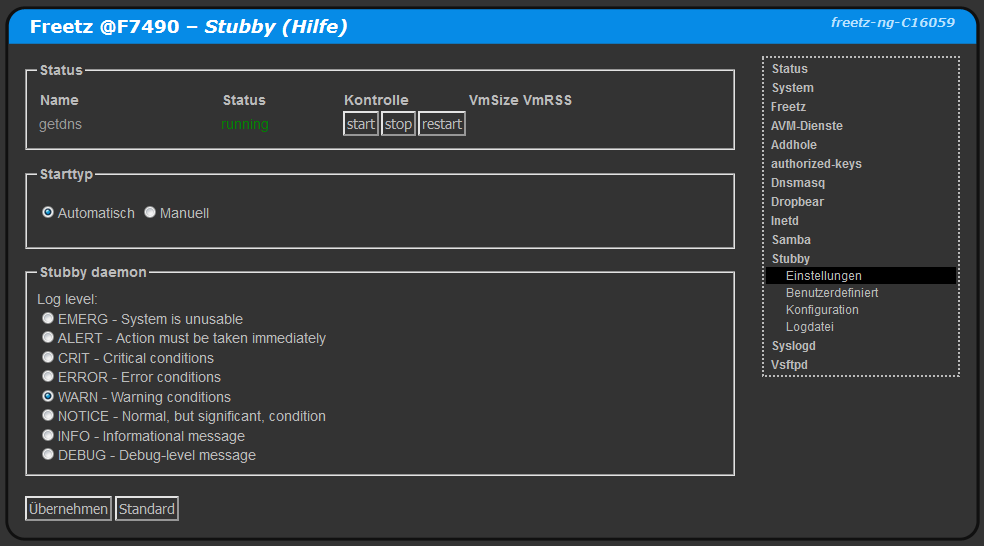This screenshot has width=984, height=546.
Task: Click the start button for getdns
Action: pos(360,125)
